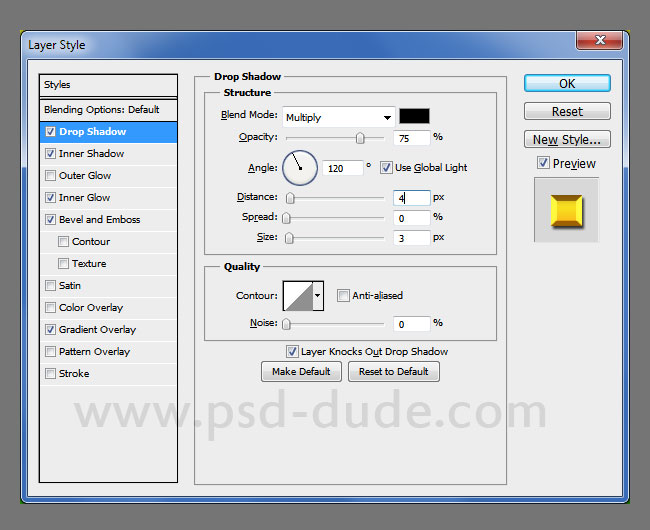Open the New Style dialog

click(567, 139)
